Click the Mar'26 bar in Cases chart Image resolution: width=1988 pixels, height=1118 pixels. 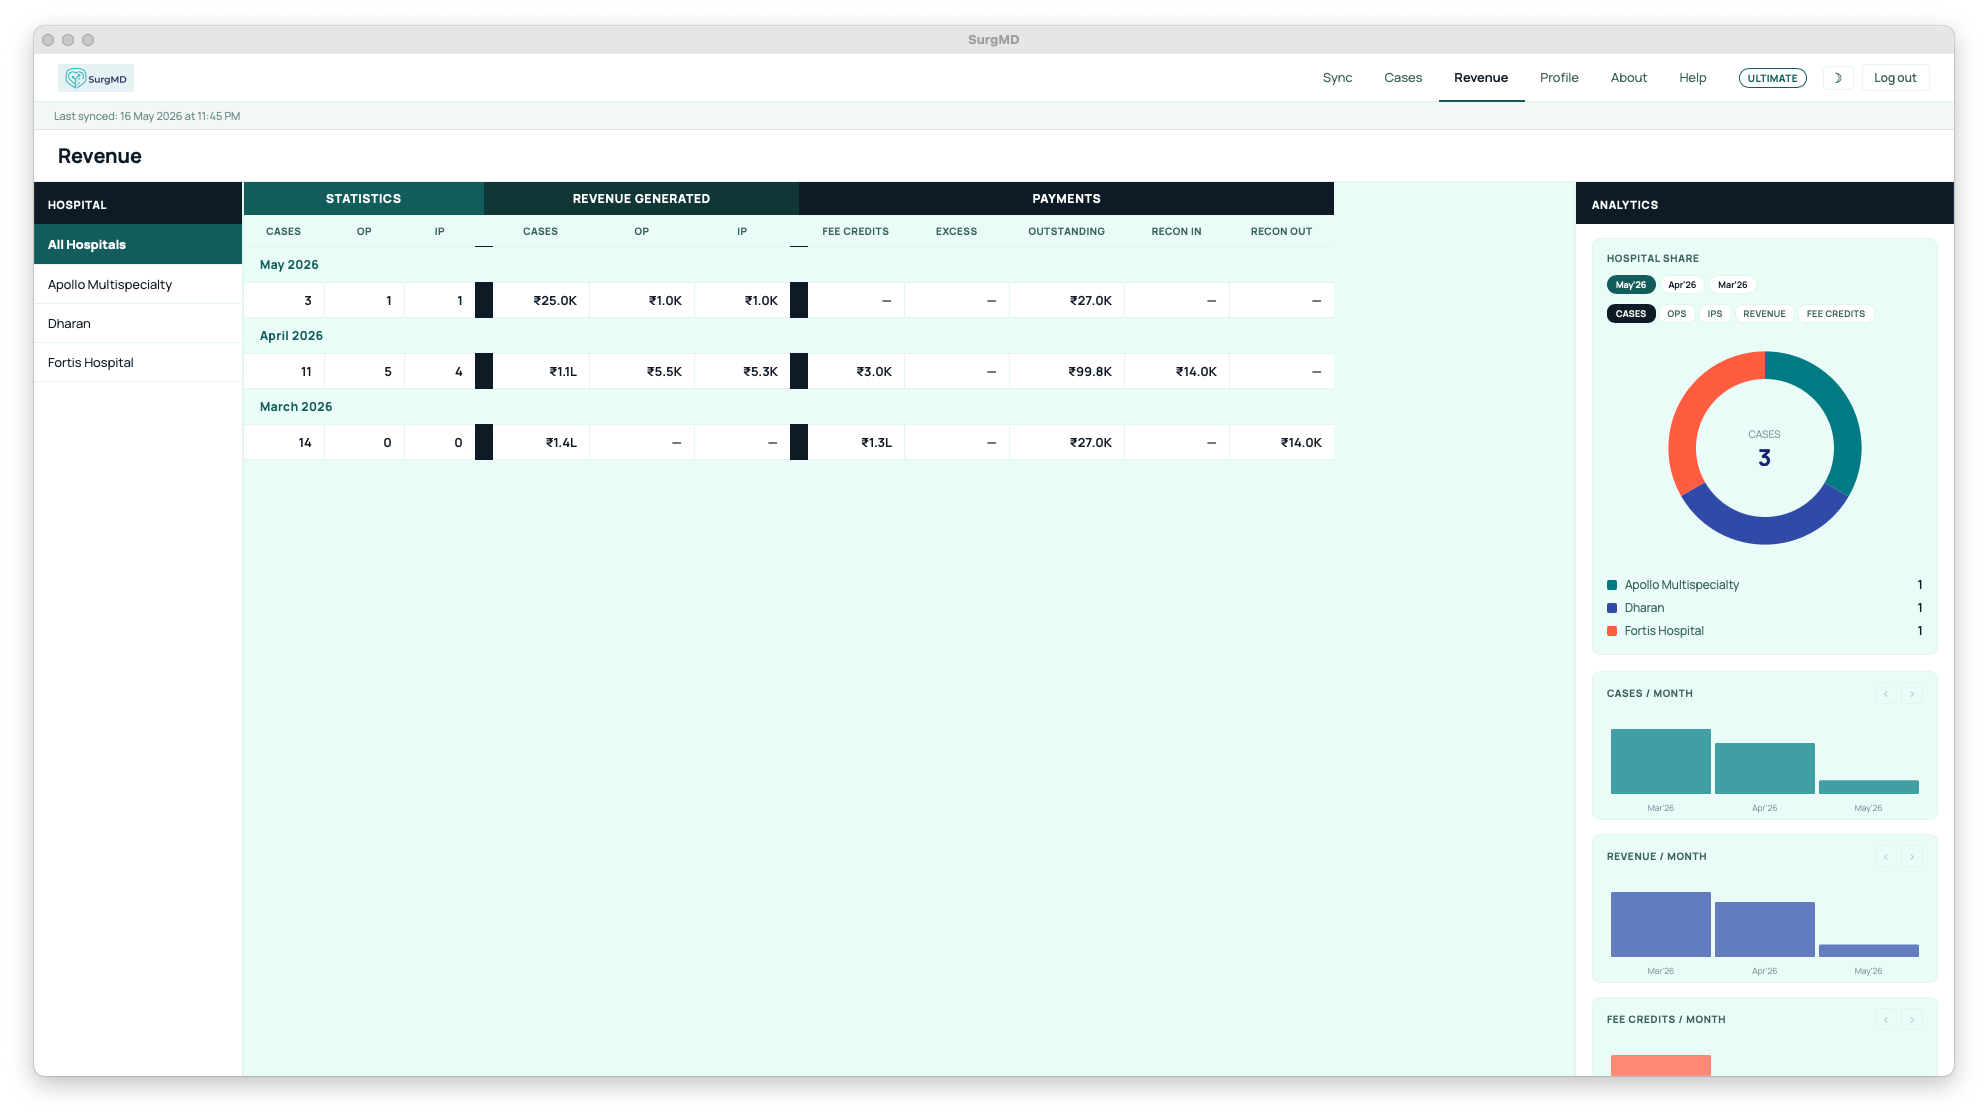coord(1661,762)
